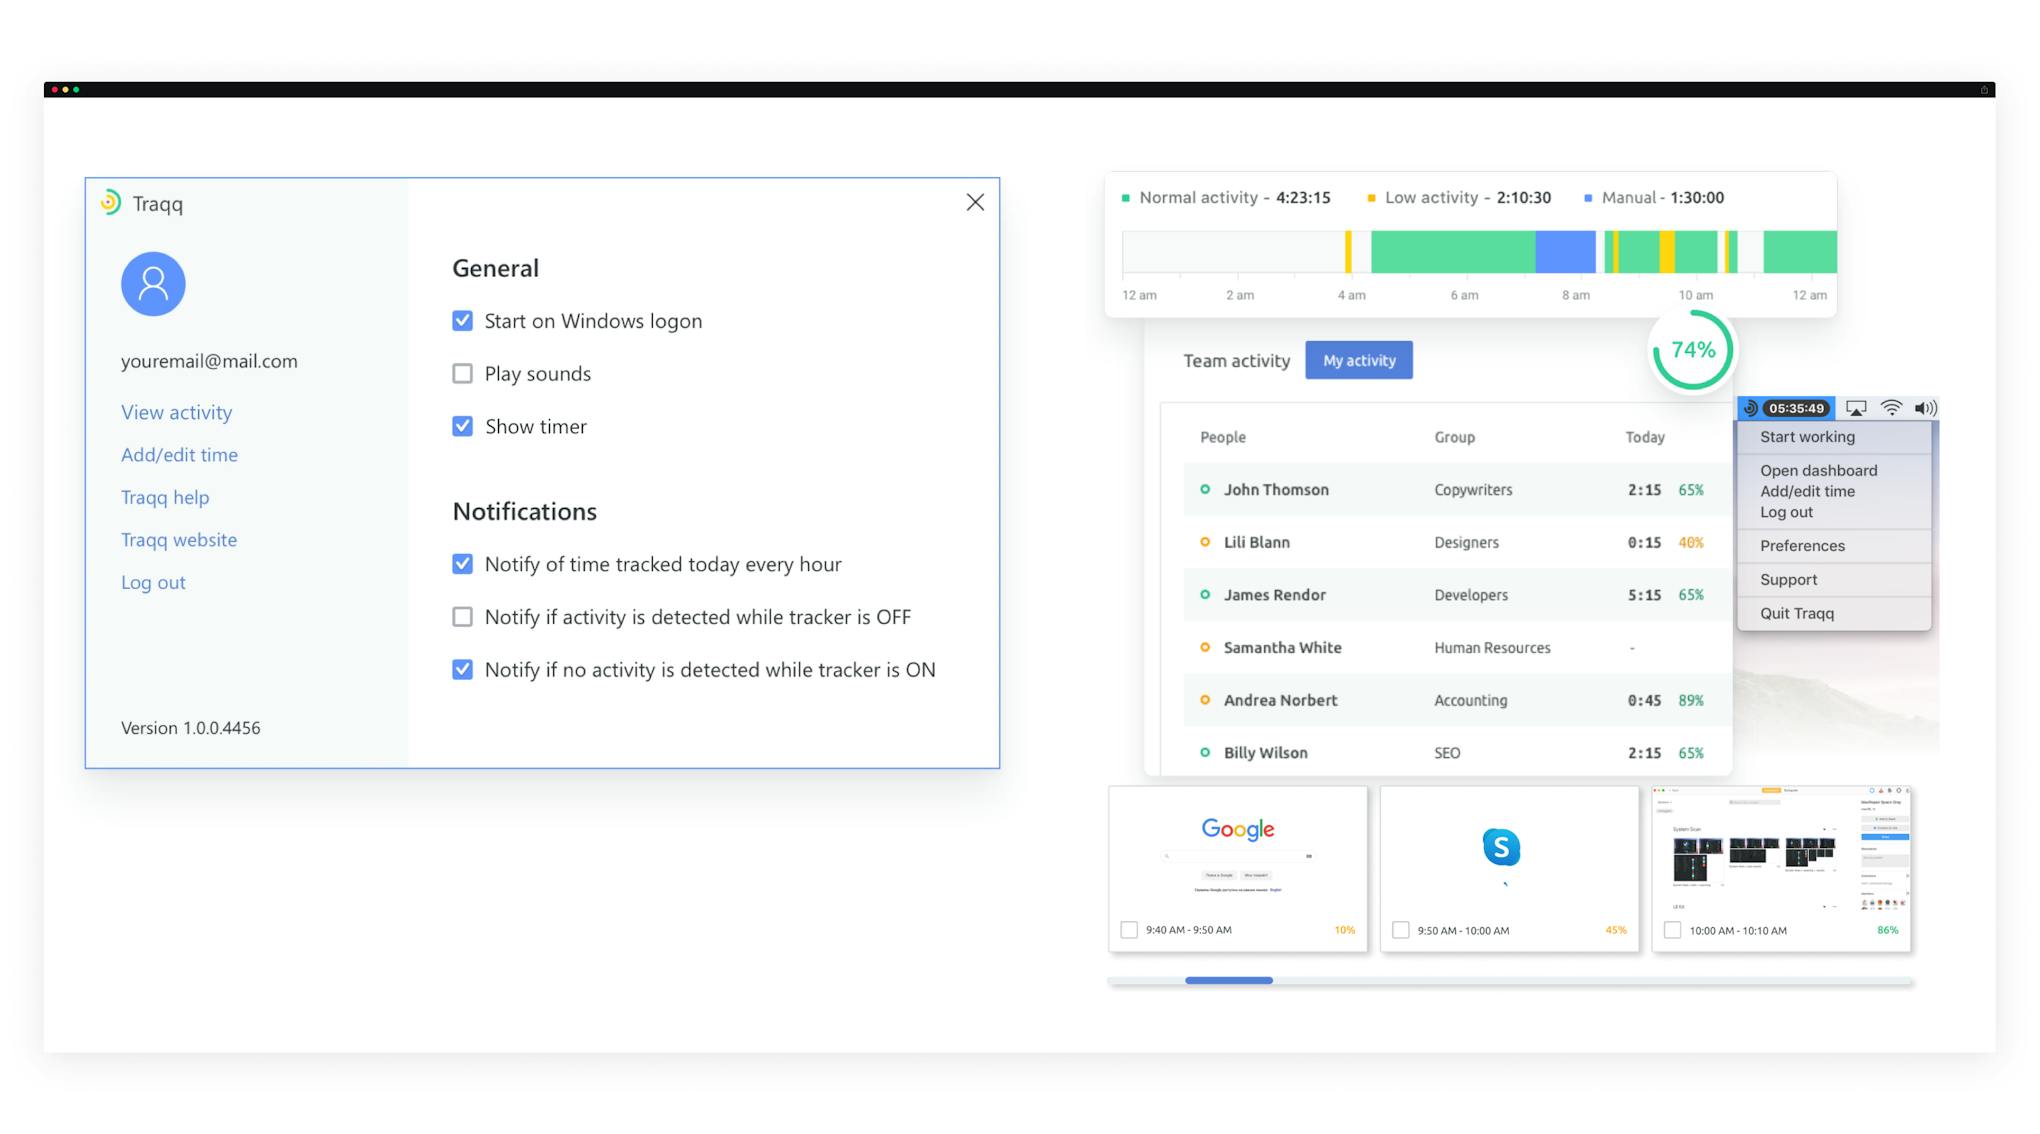
Task: Uncheck Start on Windows logon
Action: click(462, 321)
